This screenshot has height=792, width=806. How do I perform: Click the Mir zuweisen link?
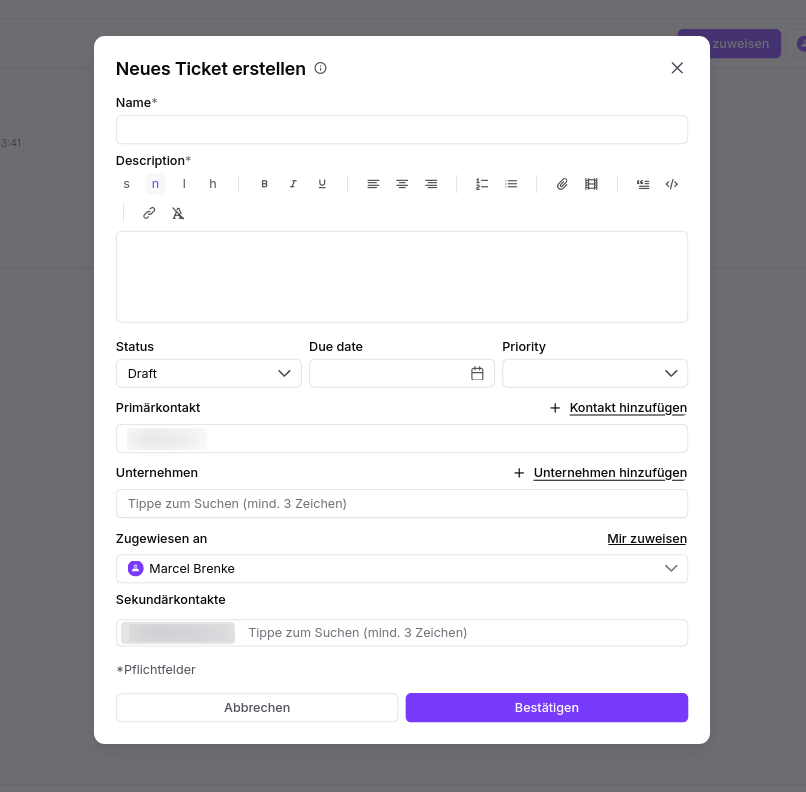click(x=647, y=539)
